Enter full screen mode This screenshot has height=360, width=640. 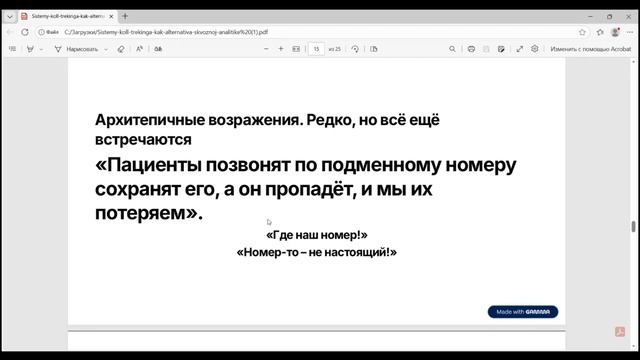tap(520, 49)
